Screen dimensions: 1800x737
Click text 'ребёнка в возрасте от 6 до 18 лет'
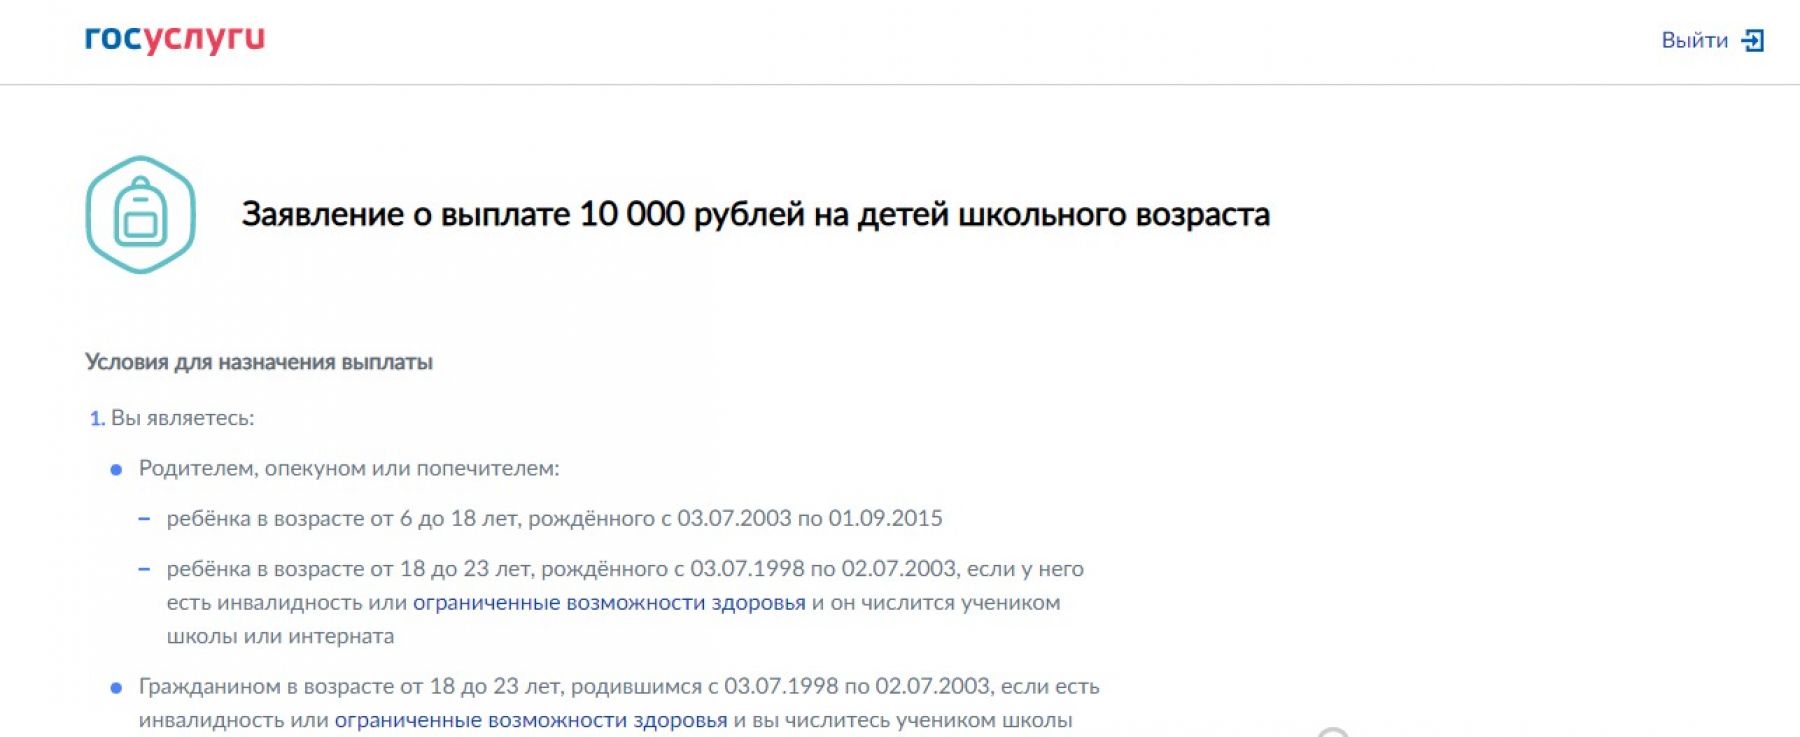[x=344, y=518]
